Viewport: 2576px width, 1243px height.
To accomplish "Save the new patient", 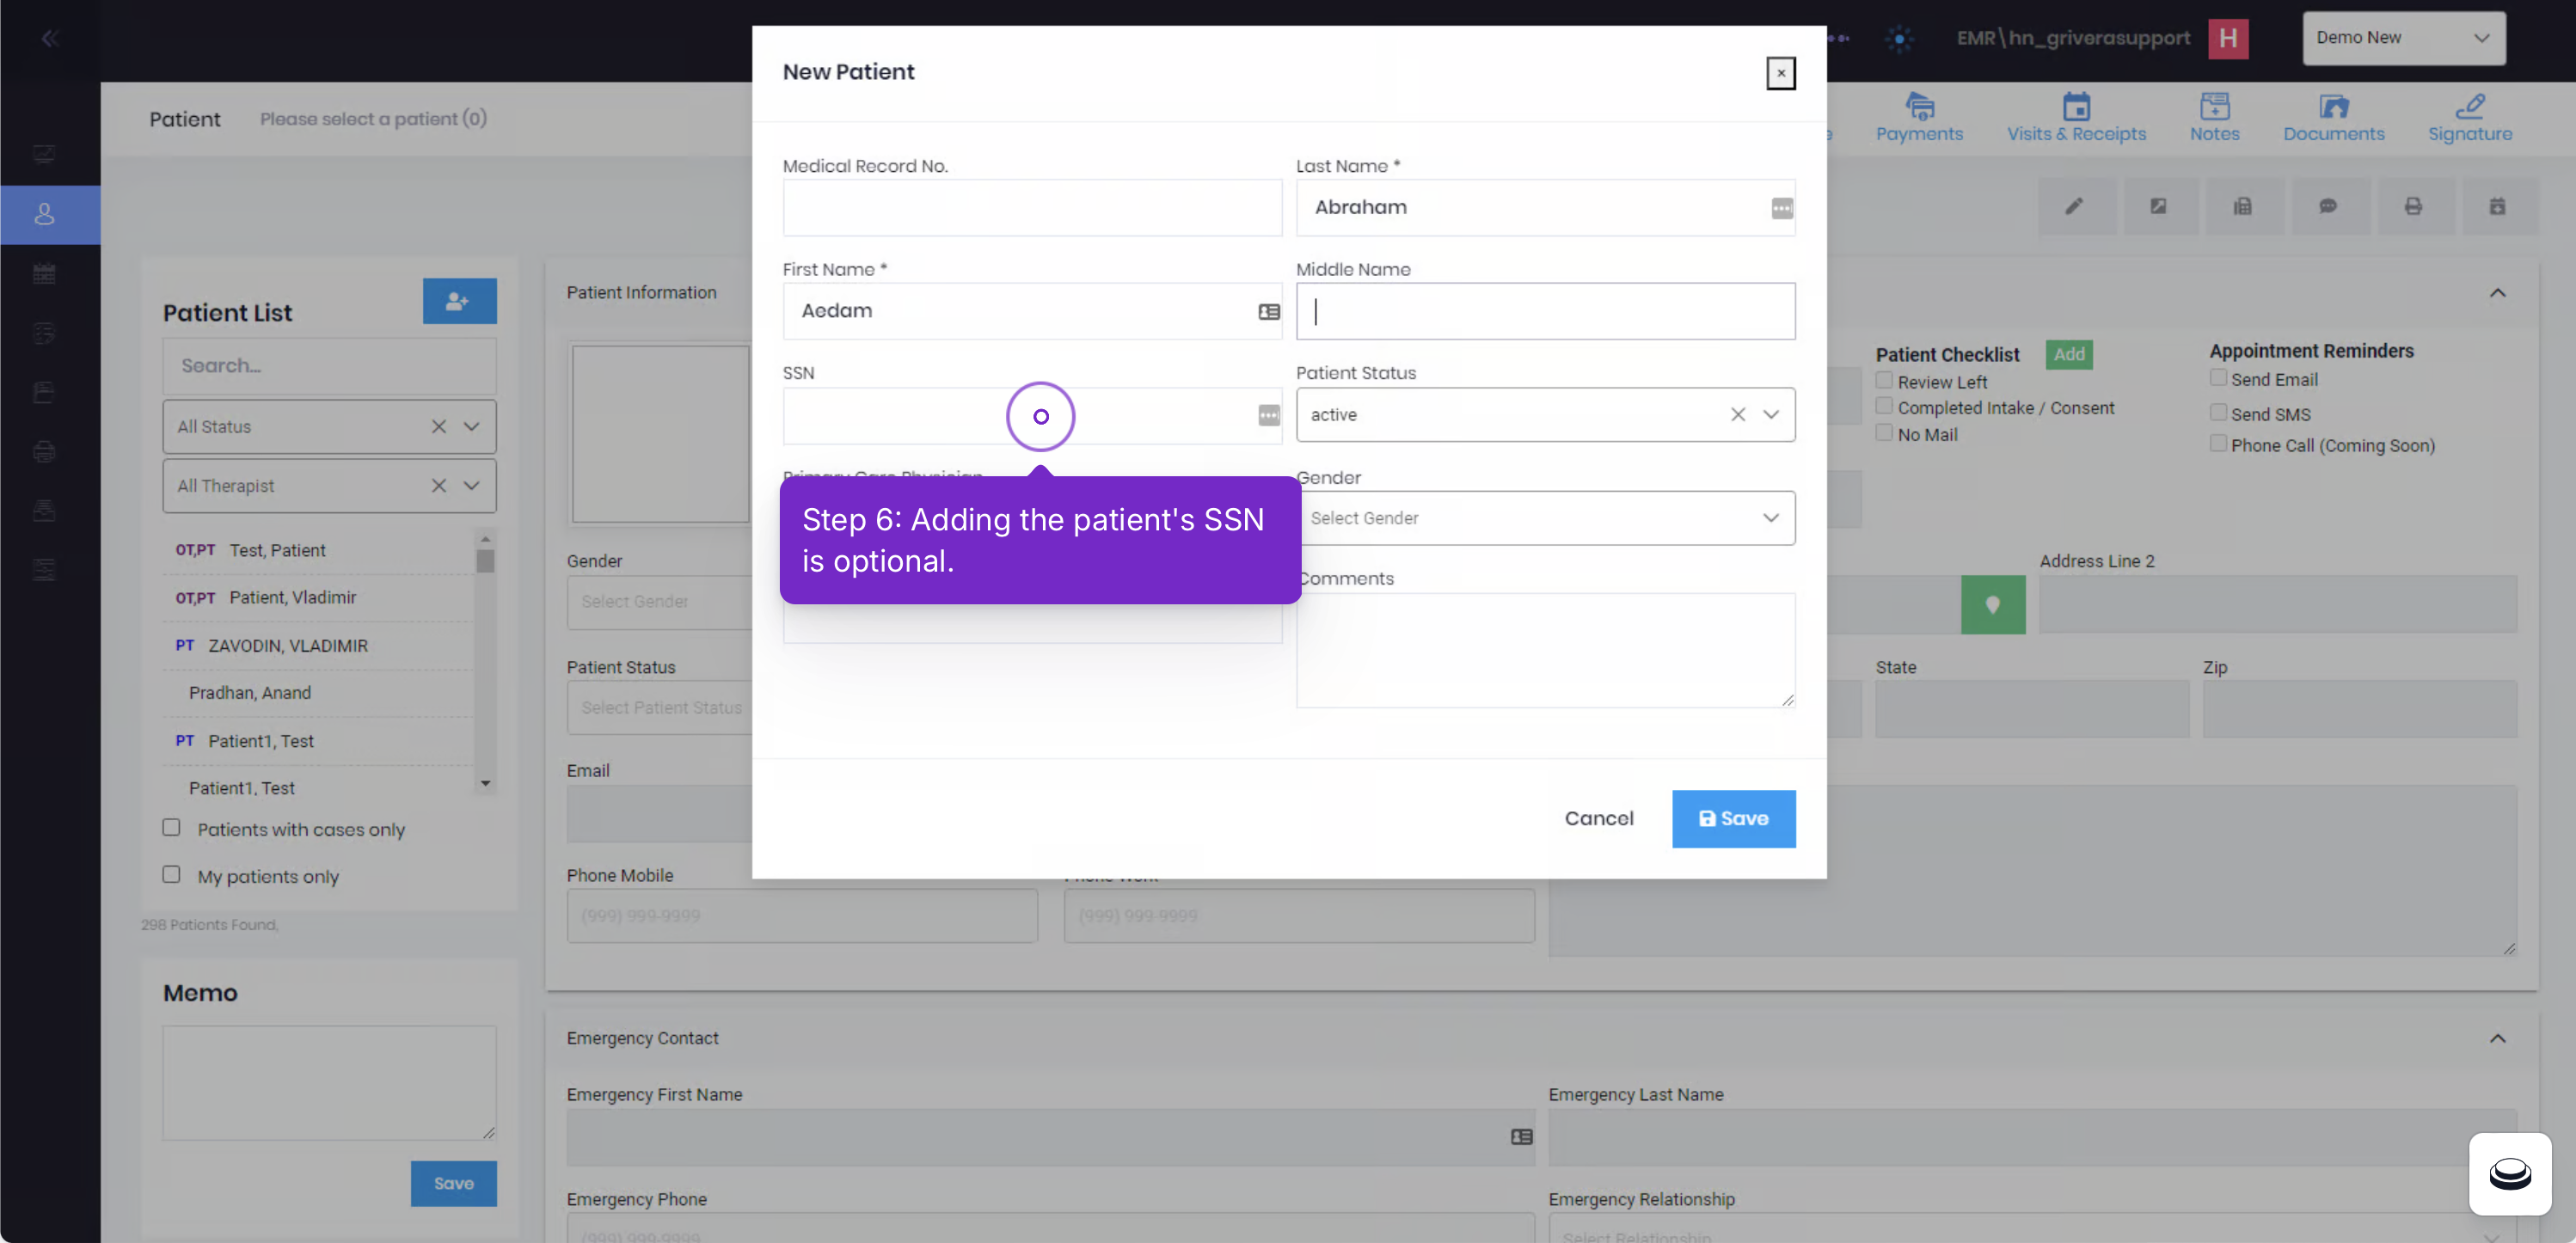I will click(1733, 819).
